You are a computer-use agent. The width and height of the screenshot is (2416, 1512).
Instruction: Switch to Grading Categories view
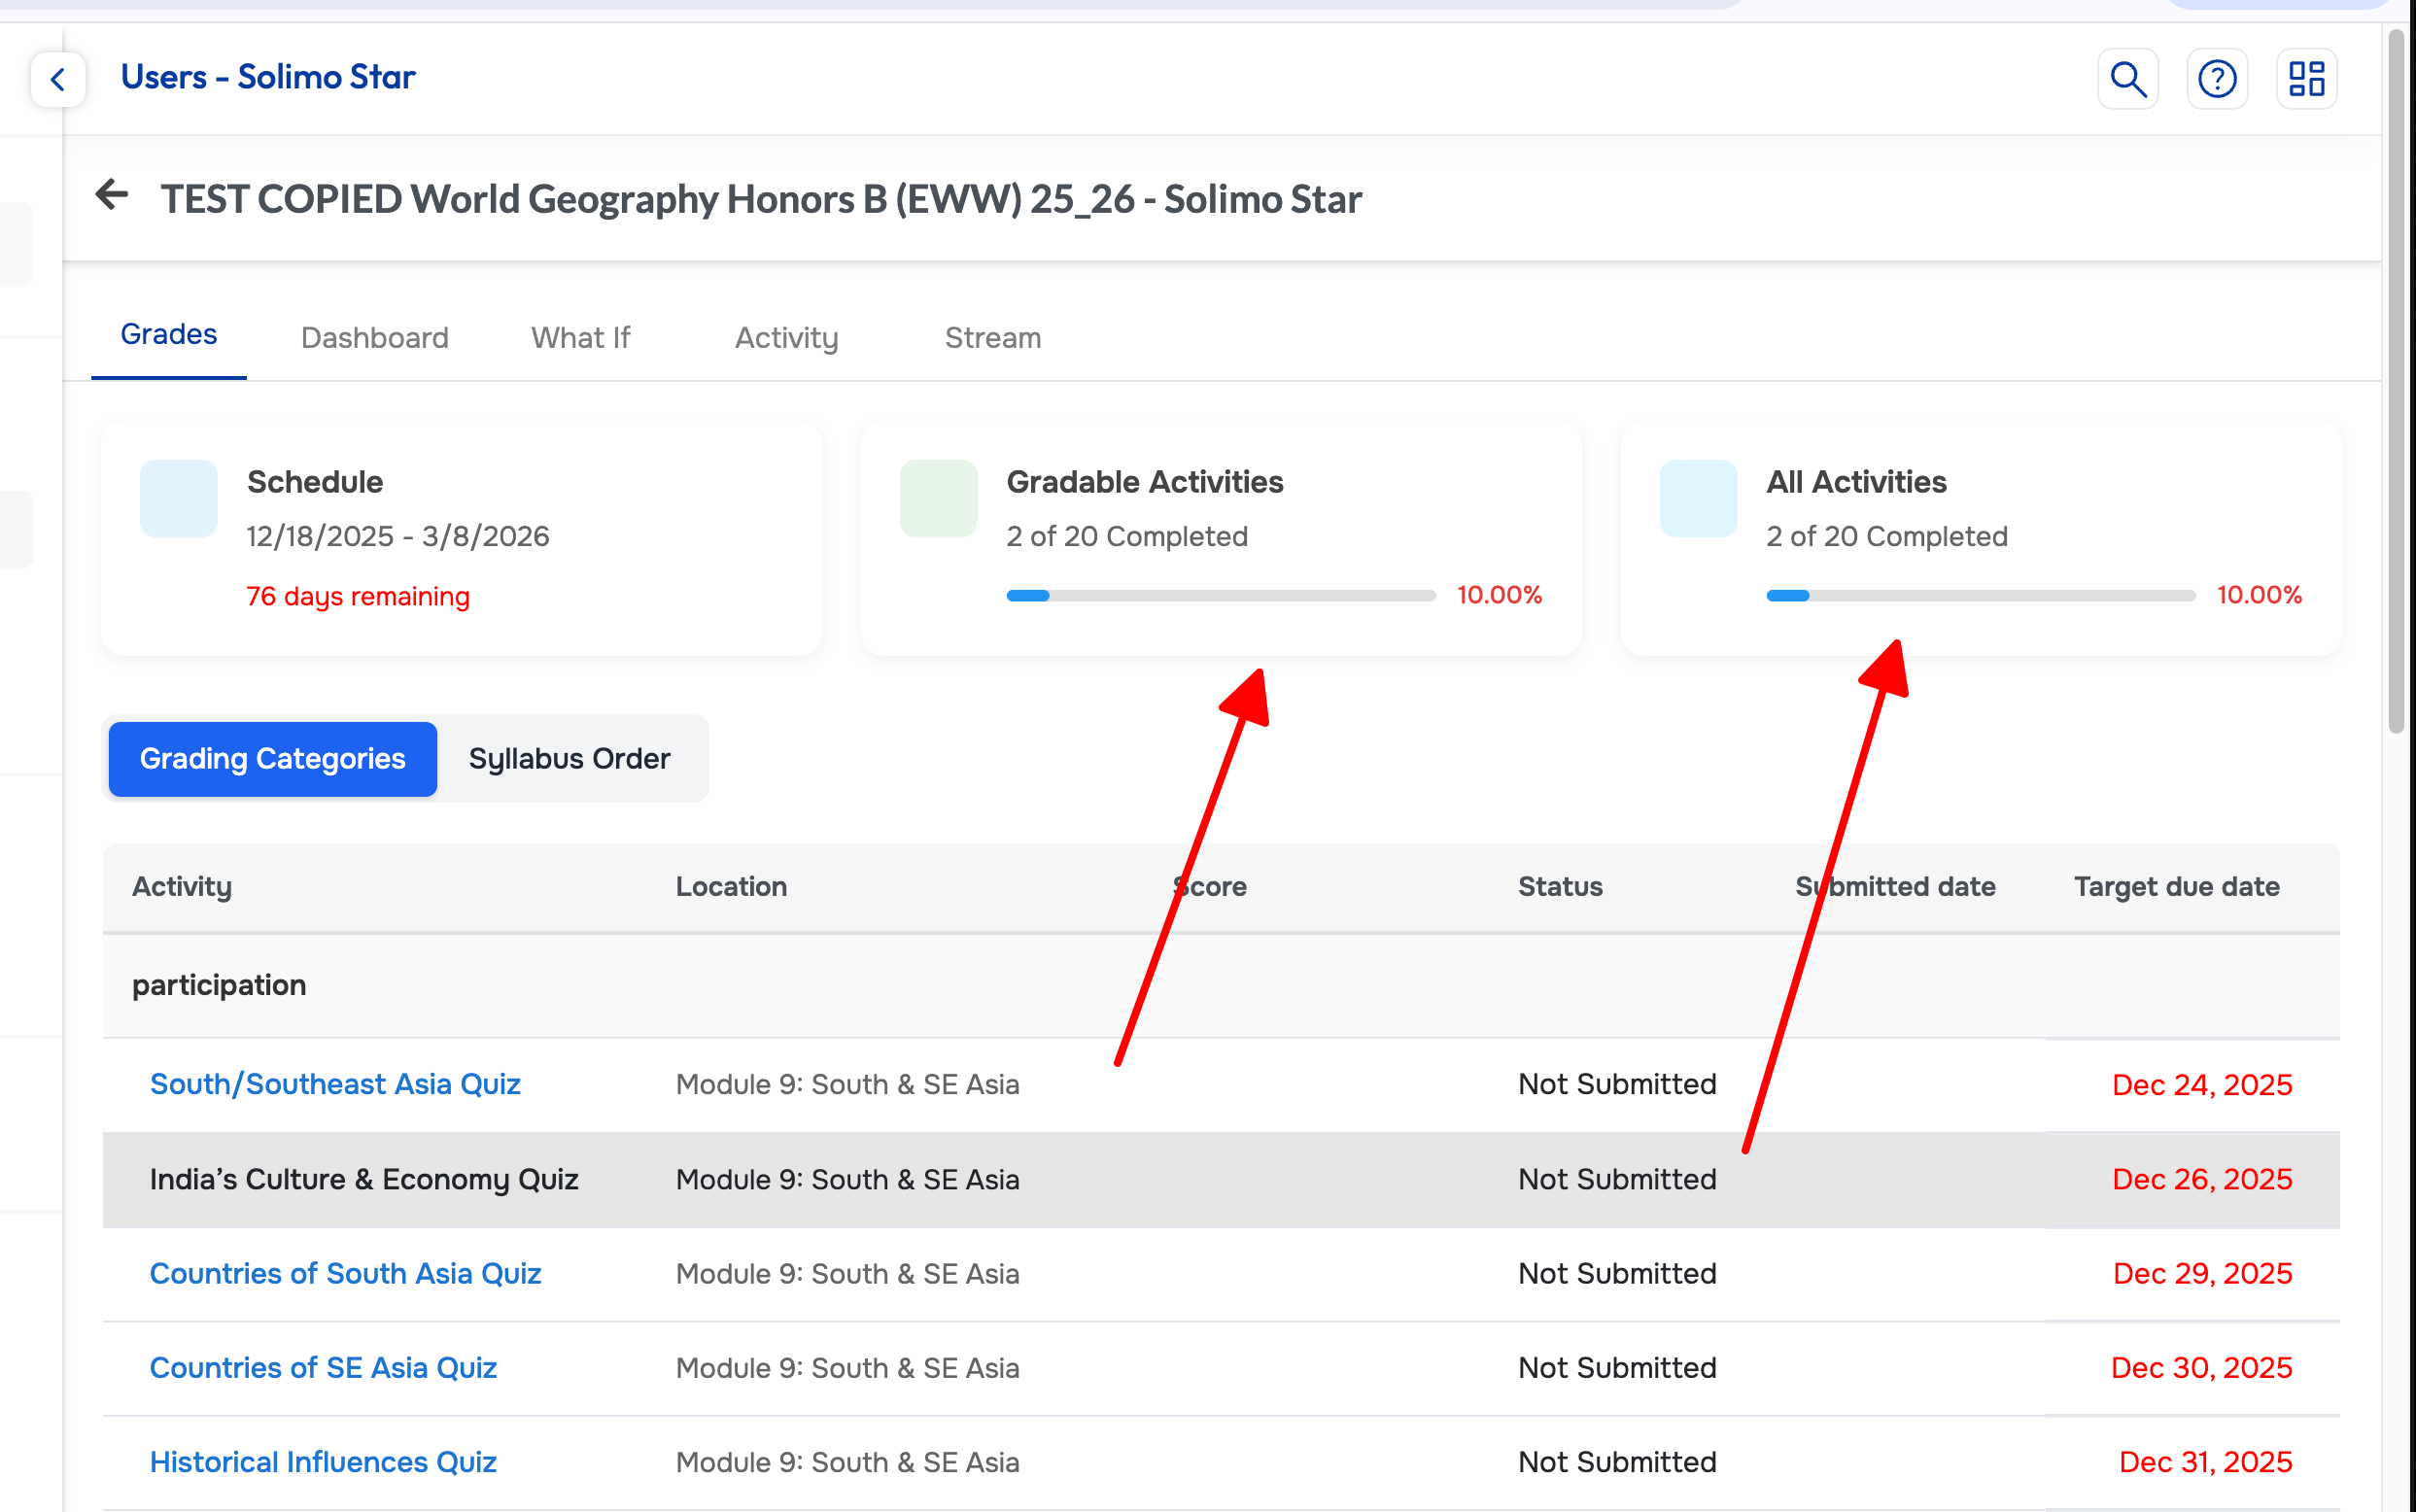coord(272,759)
